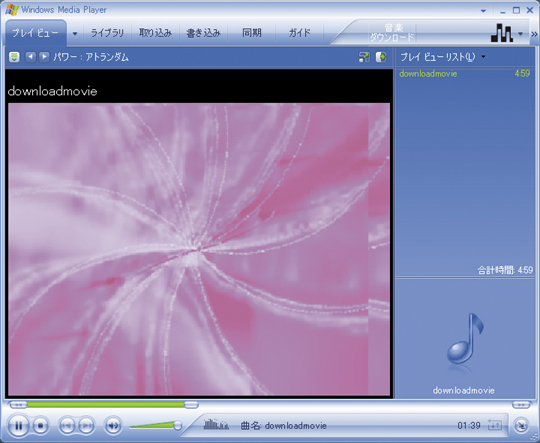Open the 書き込み tab
The width and height of the screenshot is (540, 443).
(203, 33)
